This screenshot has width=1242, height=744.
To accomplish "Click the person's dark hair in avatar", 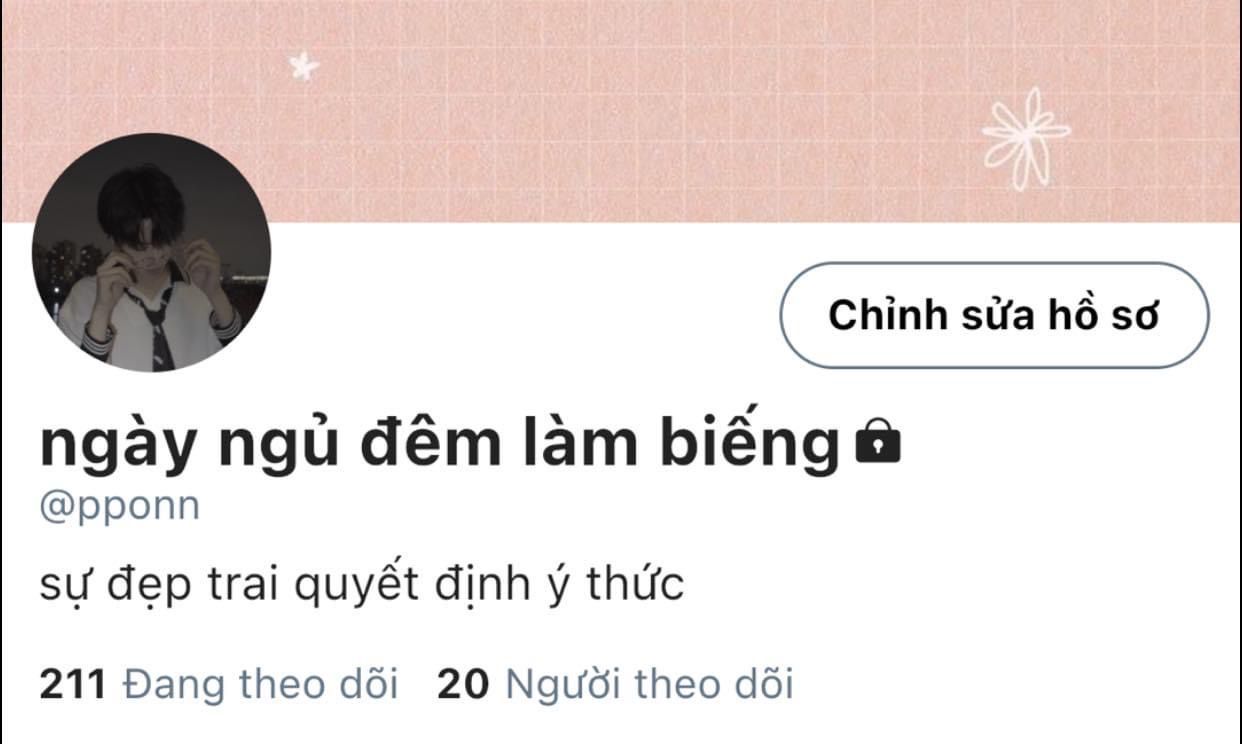I will coord(141,201).
